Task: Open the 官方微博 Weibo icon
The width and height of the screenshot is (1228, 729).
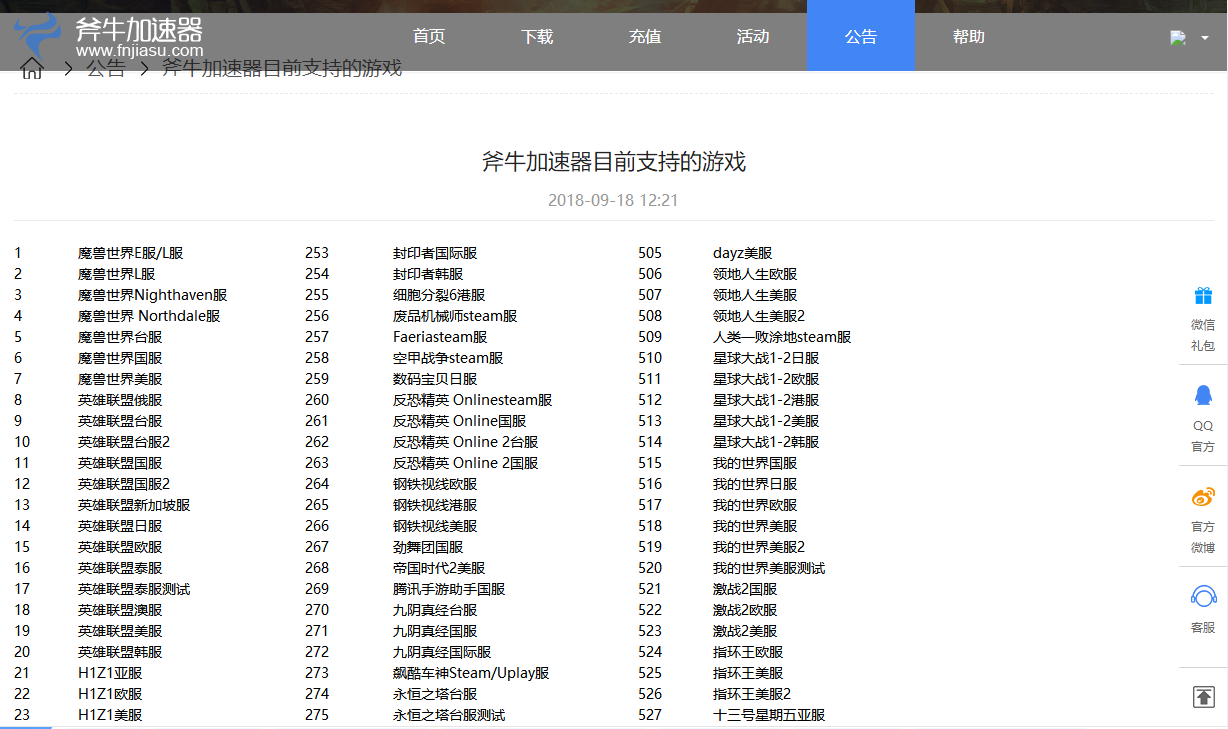Action: click(1202, 494)
